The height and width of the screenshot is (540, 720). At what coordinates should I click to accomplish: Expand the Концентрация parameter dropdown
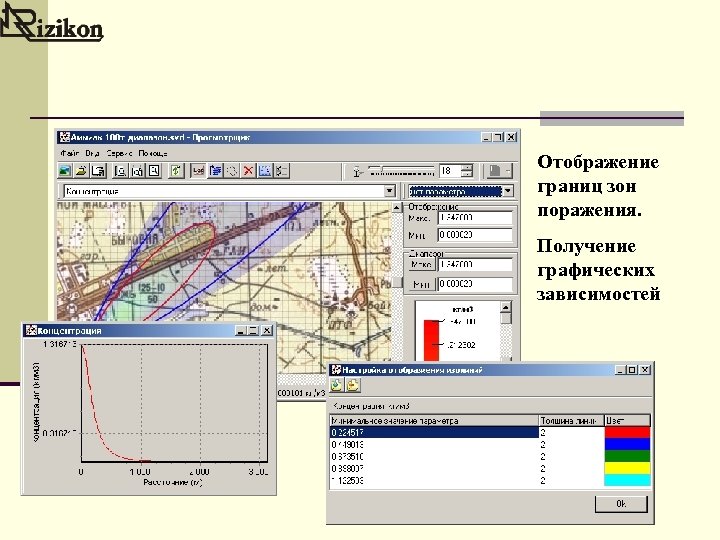(389, 191)
